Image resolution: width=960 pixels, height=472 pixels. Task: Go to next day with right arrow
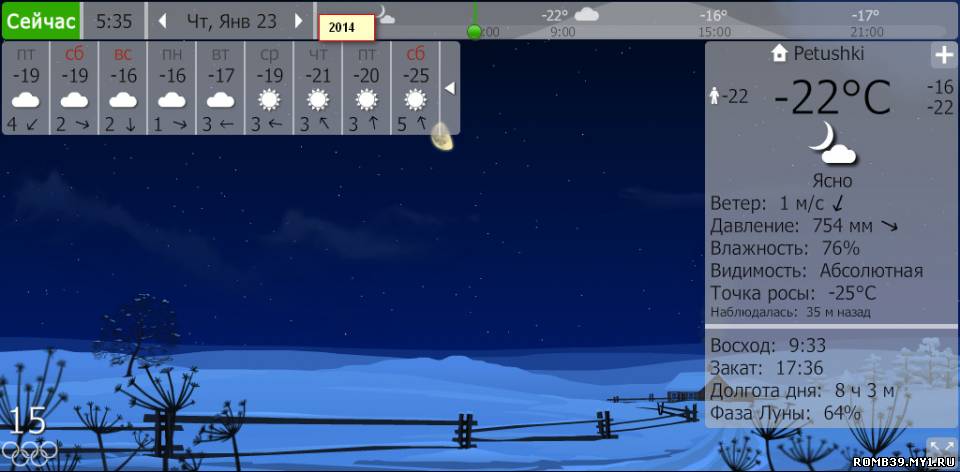298,20
